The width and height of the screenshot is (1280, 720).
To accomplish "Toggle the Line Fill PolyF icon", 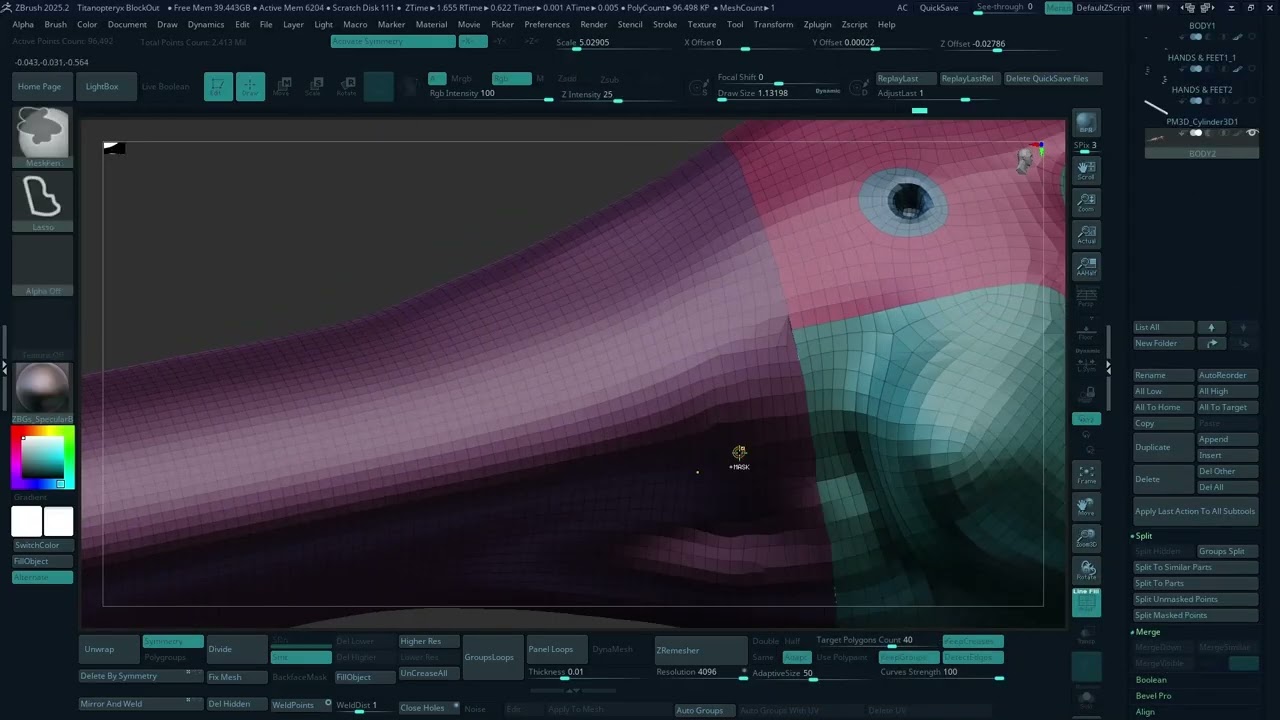I will (x=1086, y=602).
